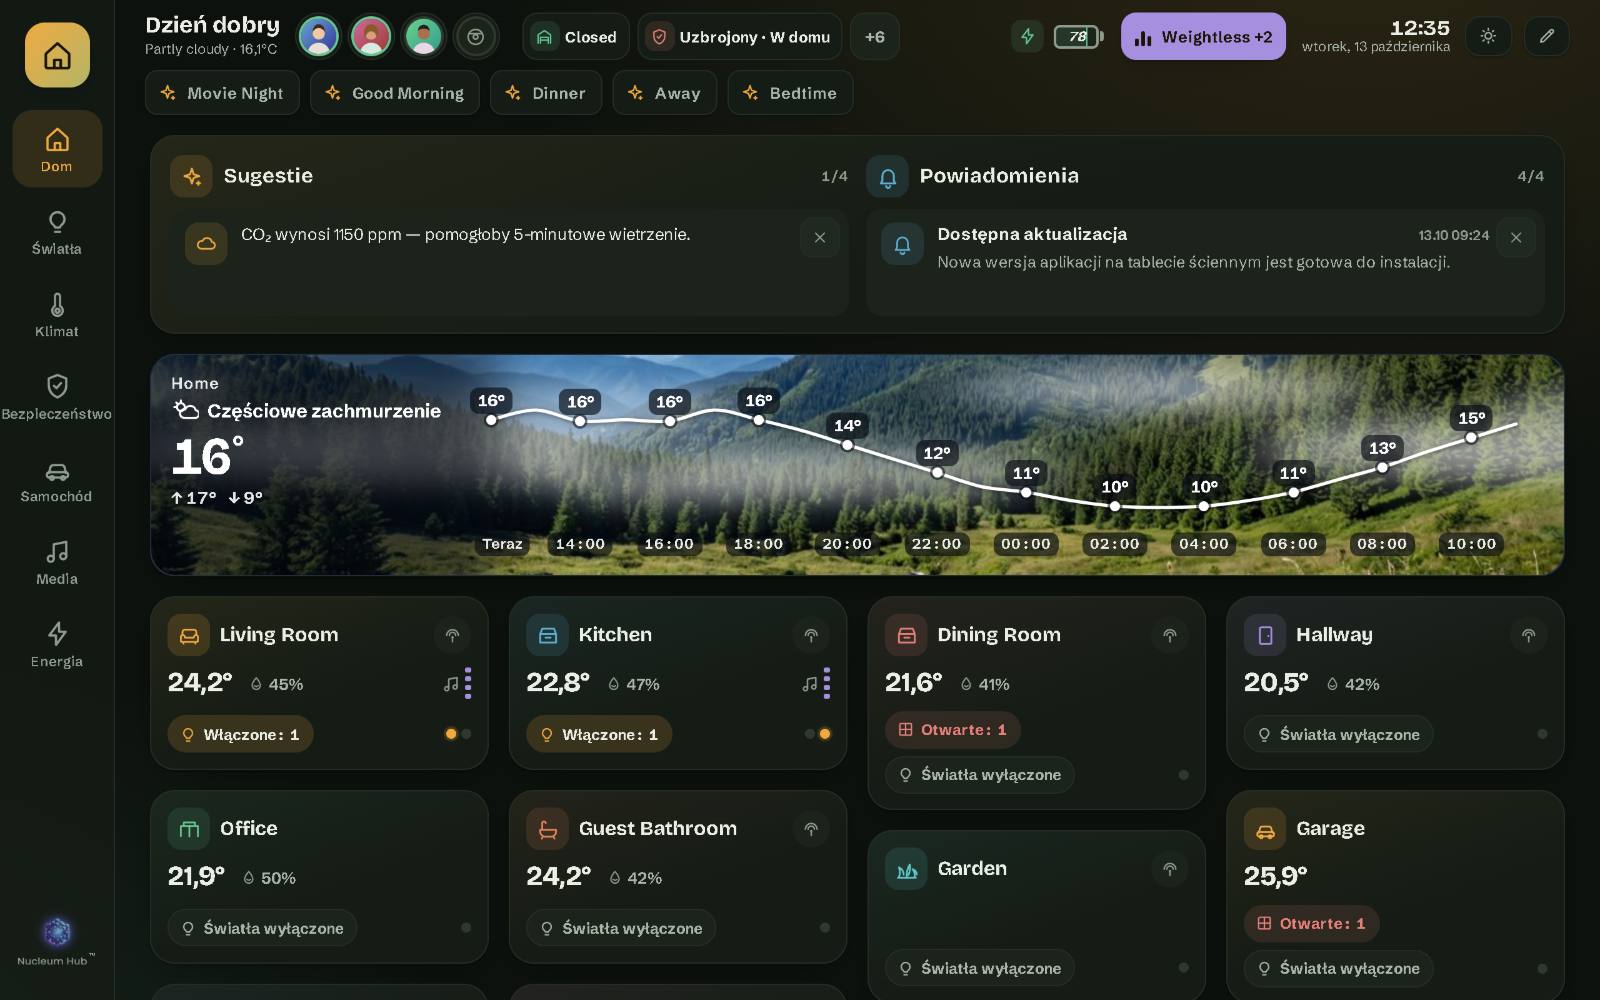Click the pencil edit dashboard icon
Screen dimensions: 1600x1000
pos(1546,37)
